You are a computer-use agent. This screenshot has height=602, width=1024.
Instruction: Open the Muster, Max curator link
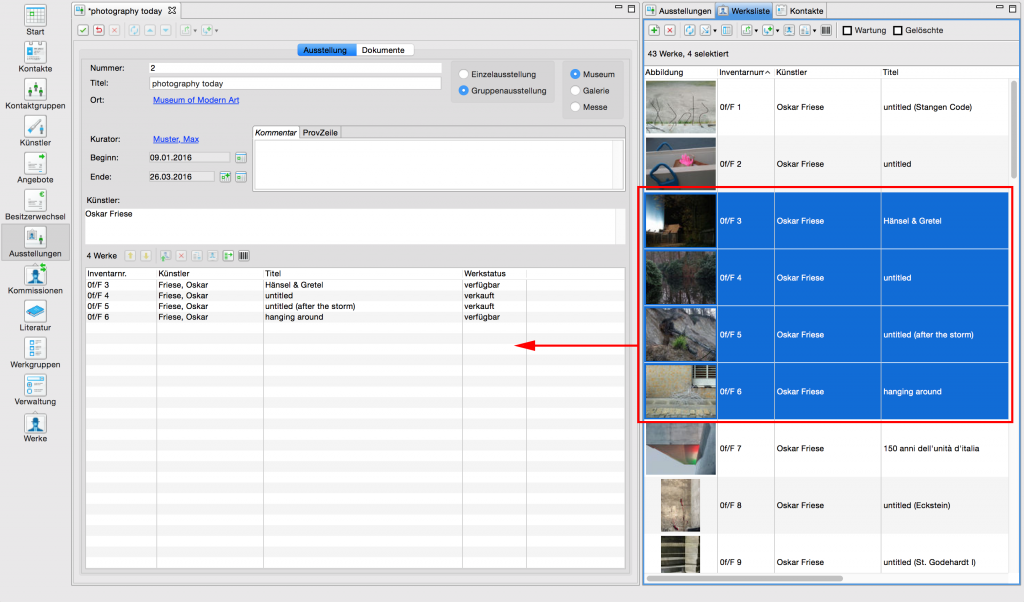[x=176, y=139]
